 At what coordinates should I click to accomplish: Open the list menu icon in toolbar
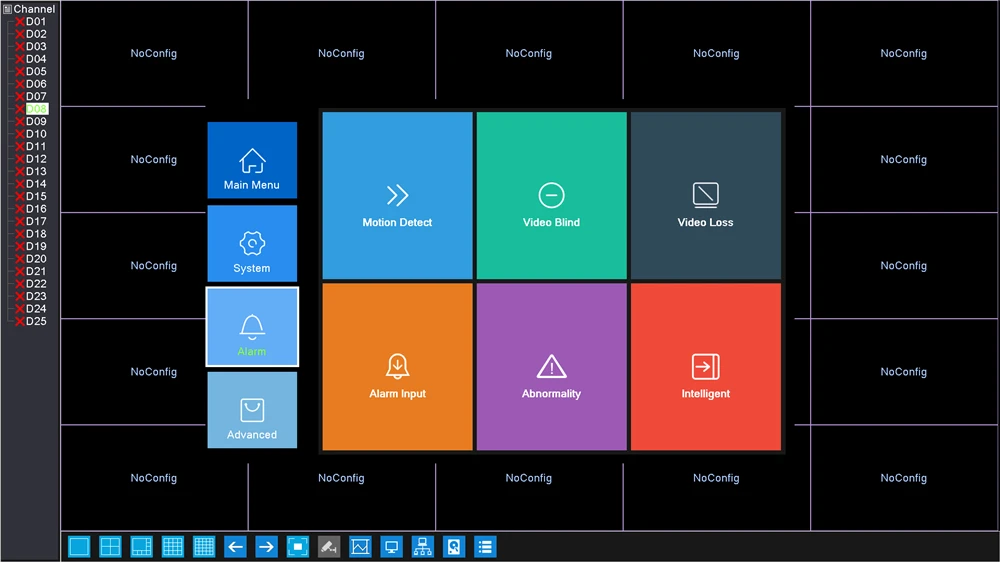[485, 547]
